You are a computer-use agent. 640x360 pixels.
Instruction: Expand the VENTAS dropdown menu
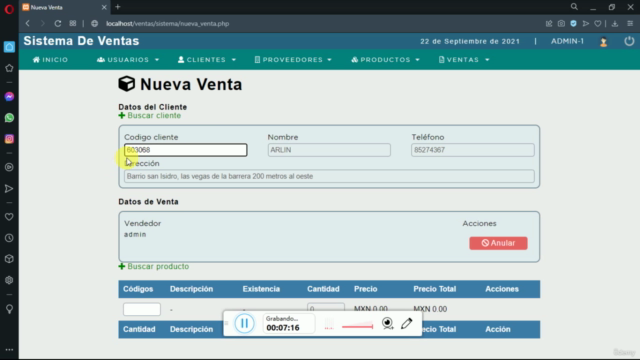pos(464,60)
